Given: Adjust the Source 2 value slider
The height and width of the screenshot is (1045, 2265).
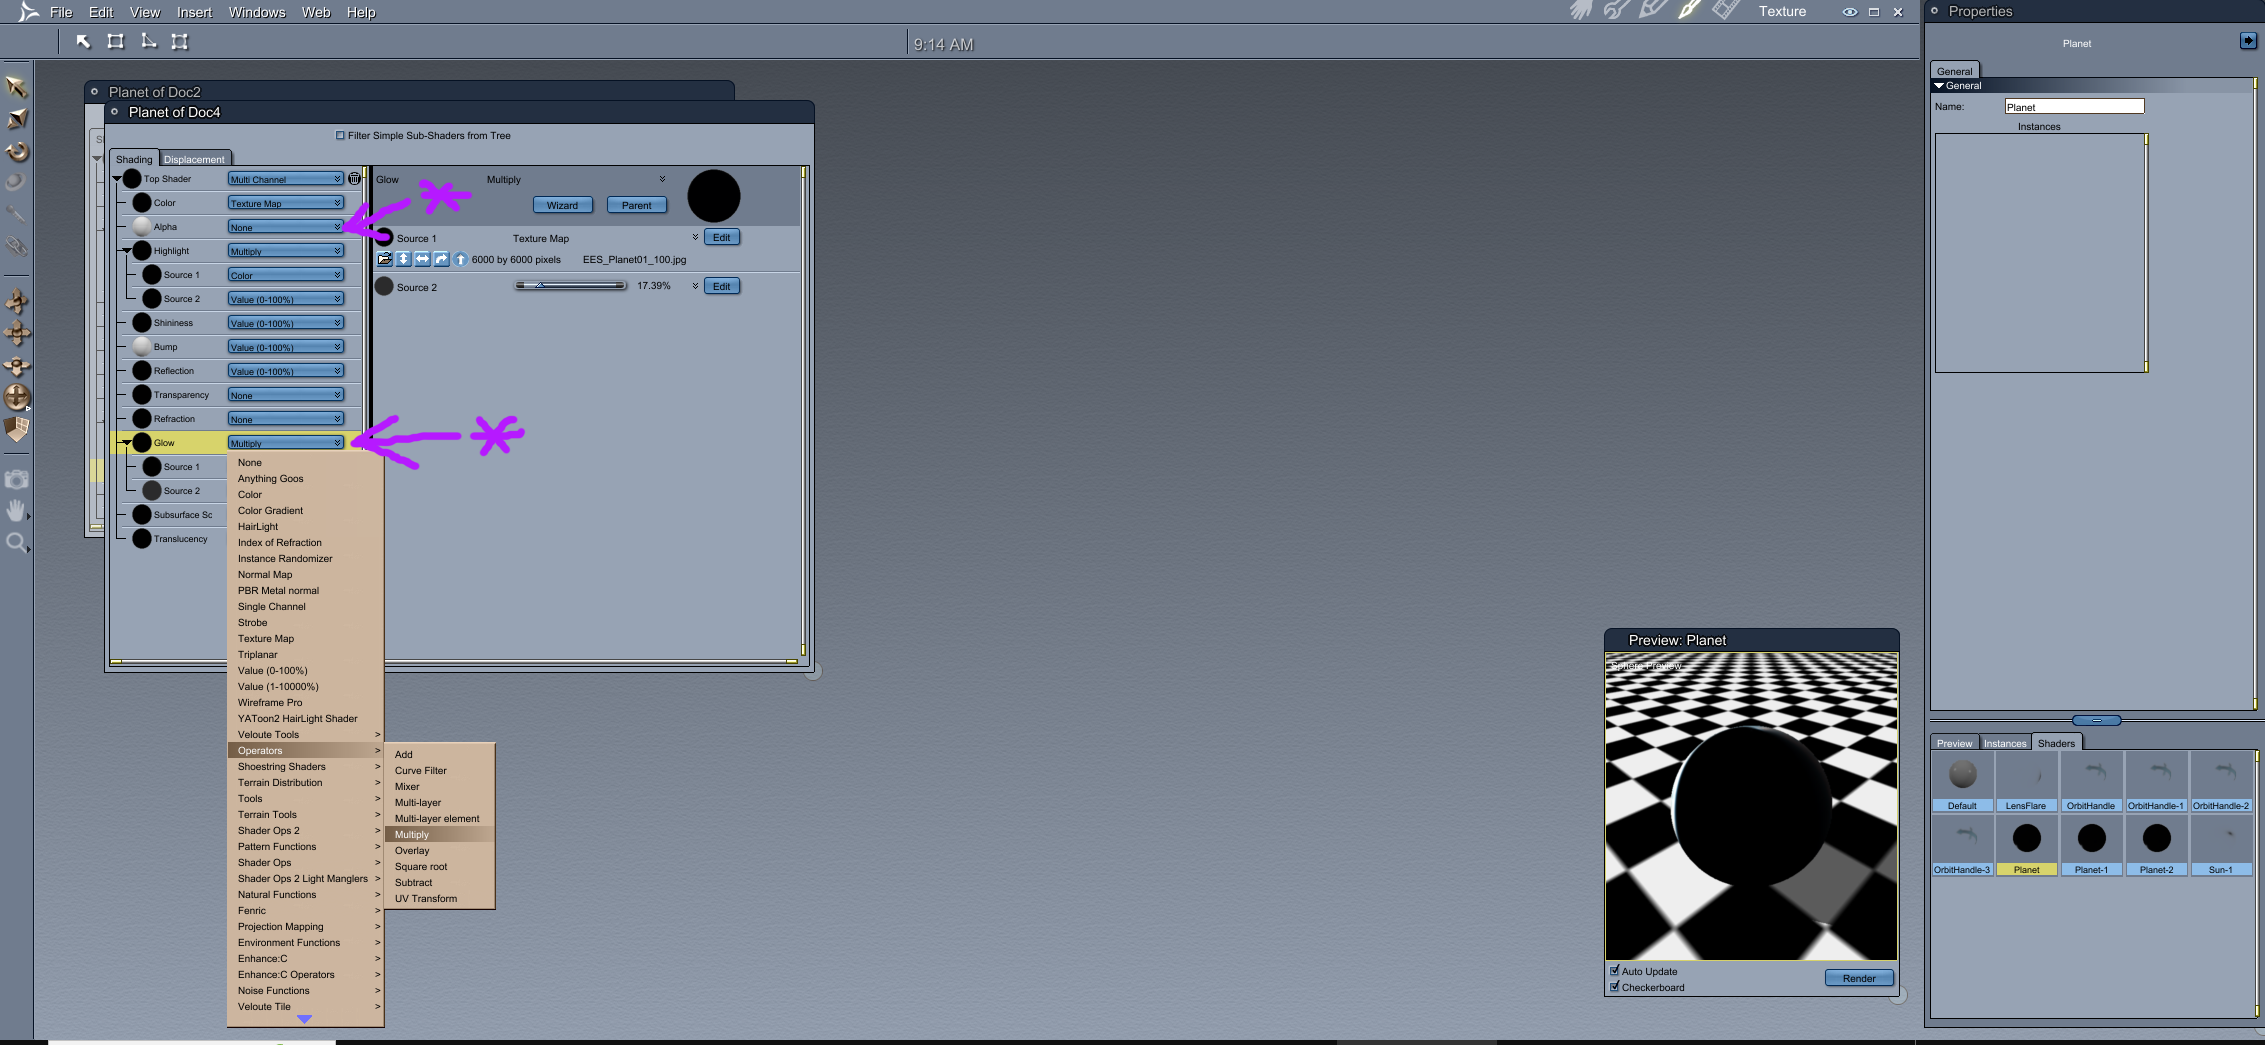Looking at the screenshot, I should pyautogui.click(x=571, y=286).
